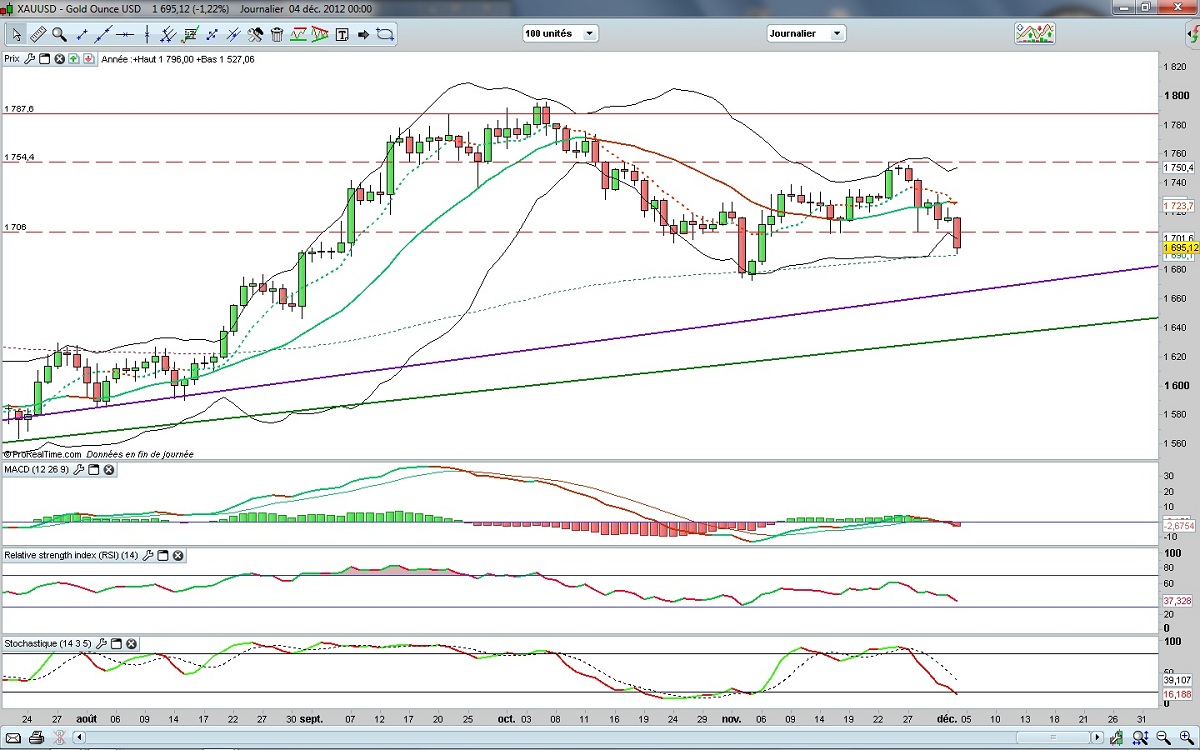Move the Prix panel up with green arrow
This screenshot has width=1200, height=750.
pyautogui.click(x=74, y=59)
